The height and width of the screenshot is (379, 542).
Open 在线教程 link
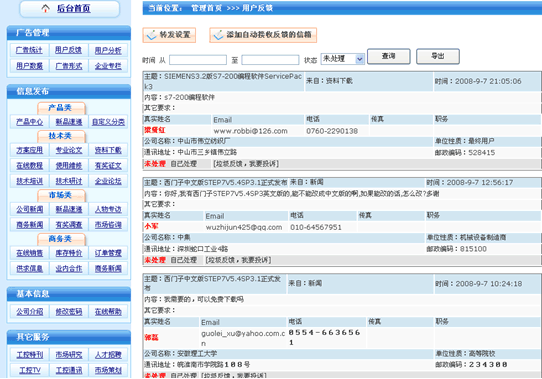(29, 166)
